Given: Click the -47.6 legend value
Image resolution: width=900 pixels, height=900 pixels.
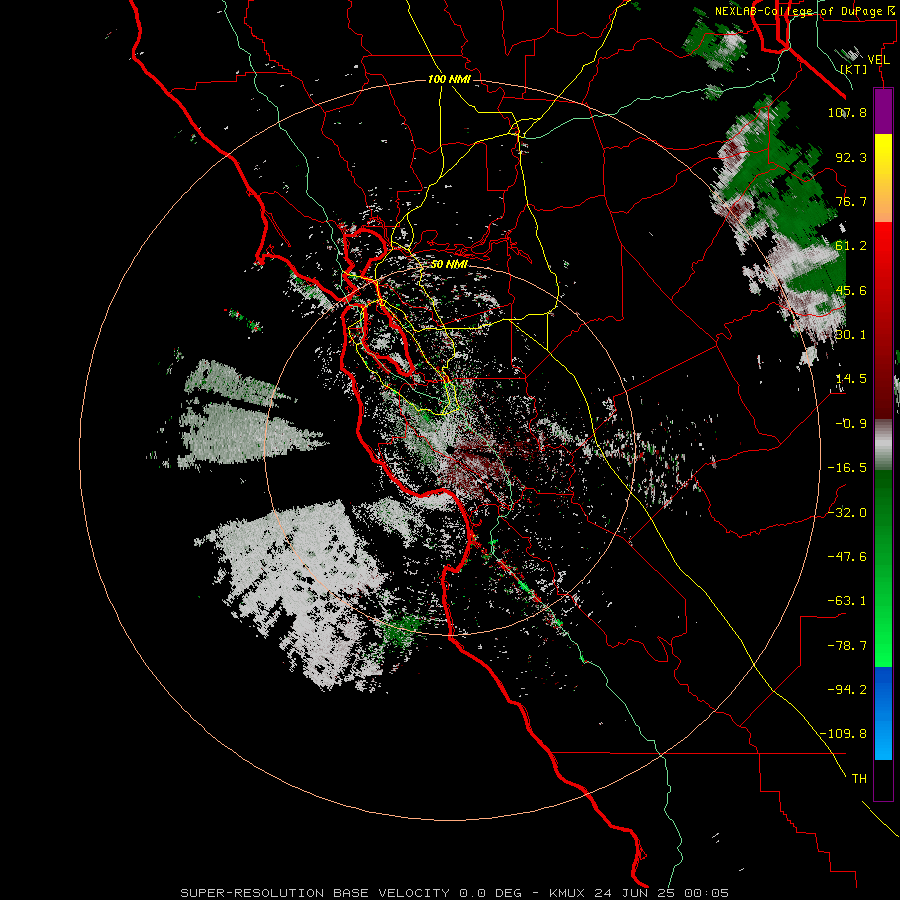Looking at the screenshot, I should pos(847,557).
